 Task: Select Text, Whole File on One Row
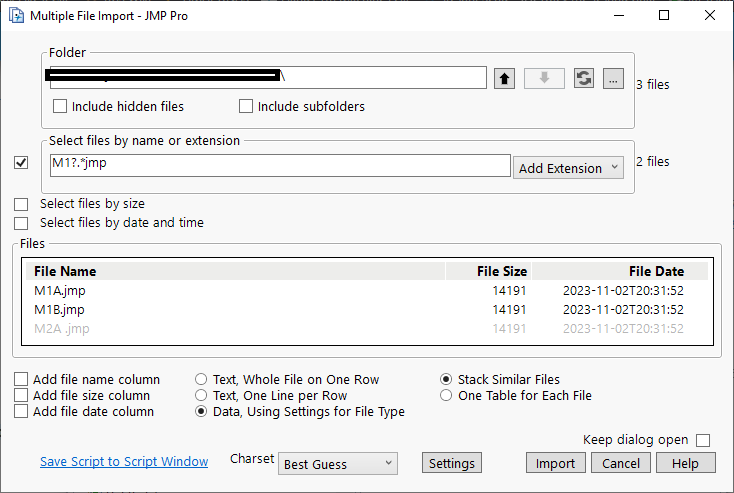202,380
